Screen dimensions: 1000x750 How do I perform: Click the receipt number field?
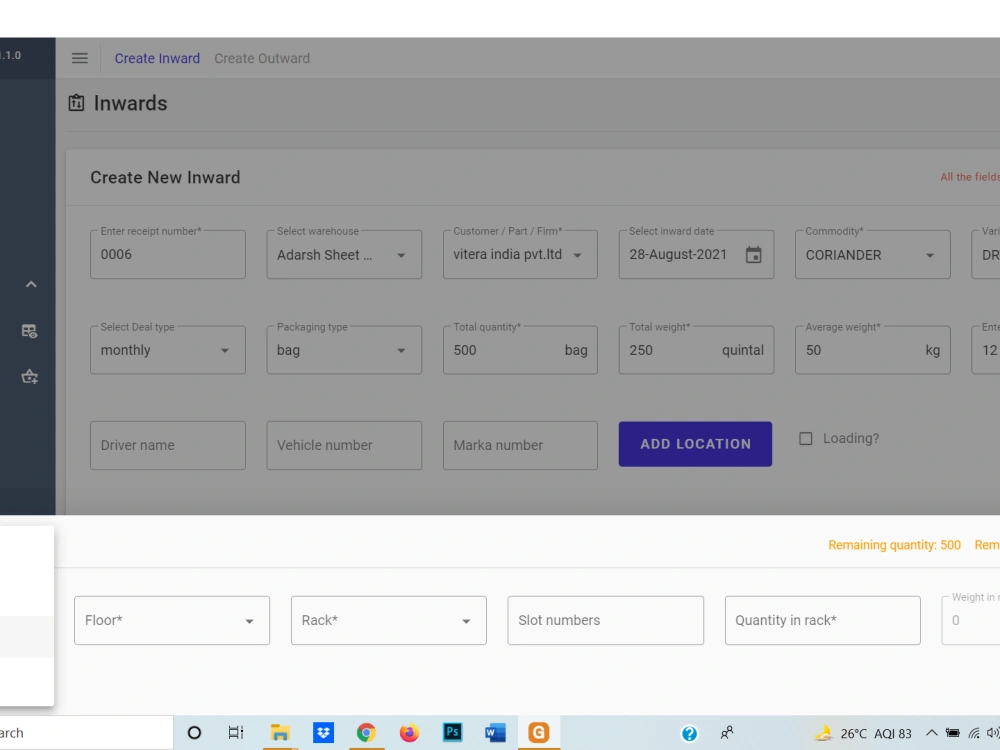(x=168, y=254)
